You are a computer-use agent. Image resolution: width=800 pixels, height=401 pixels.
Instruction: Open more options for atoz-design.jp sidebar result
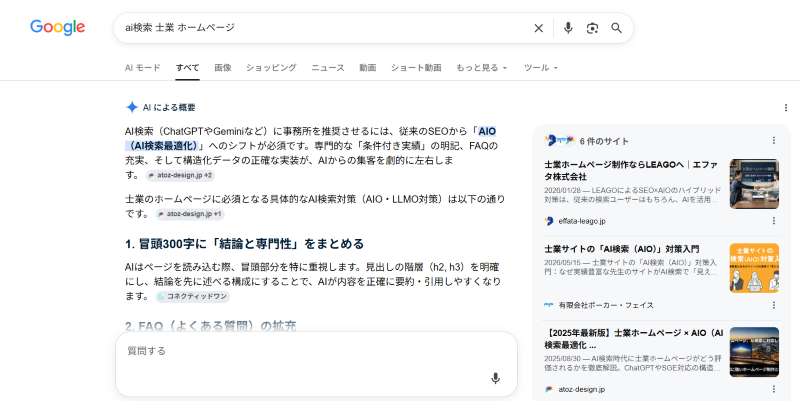coord(773,389)
